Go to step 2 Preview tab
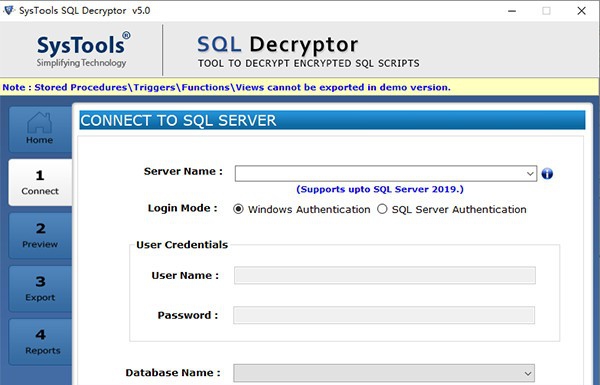 [40, 236]
